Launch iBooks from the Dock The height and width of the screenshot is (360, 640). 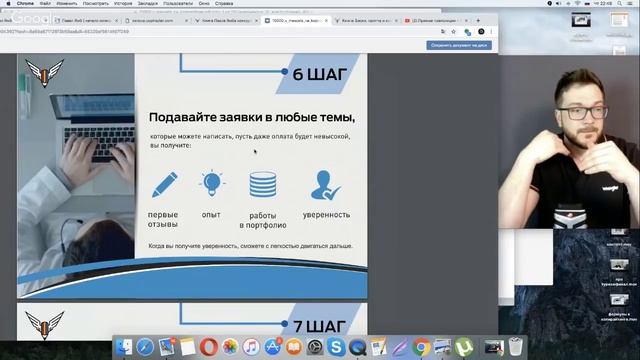tap(294, 347)
